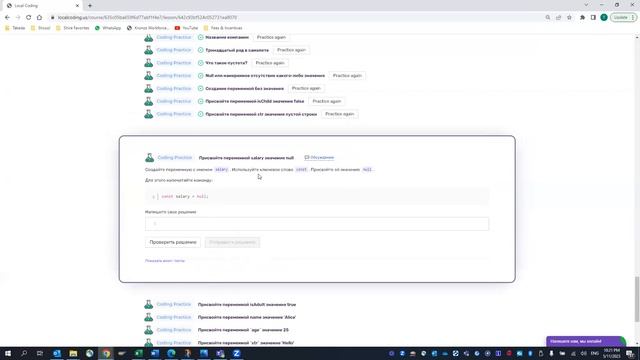This screenshot has width=640, height=360.
Task: Open the name значение 'Alice' task
Action: pos(247,317)
